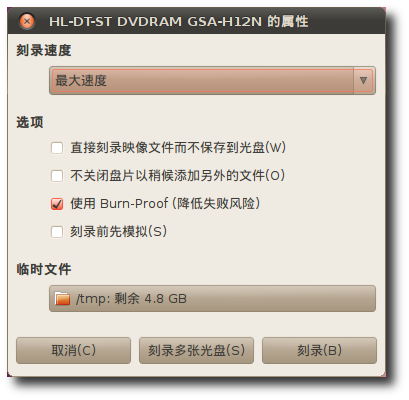Click the 选项 section heading
This screenshot has width=409, height=400.
(30, 122)
